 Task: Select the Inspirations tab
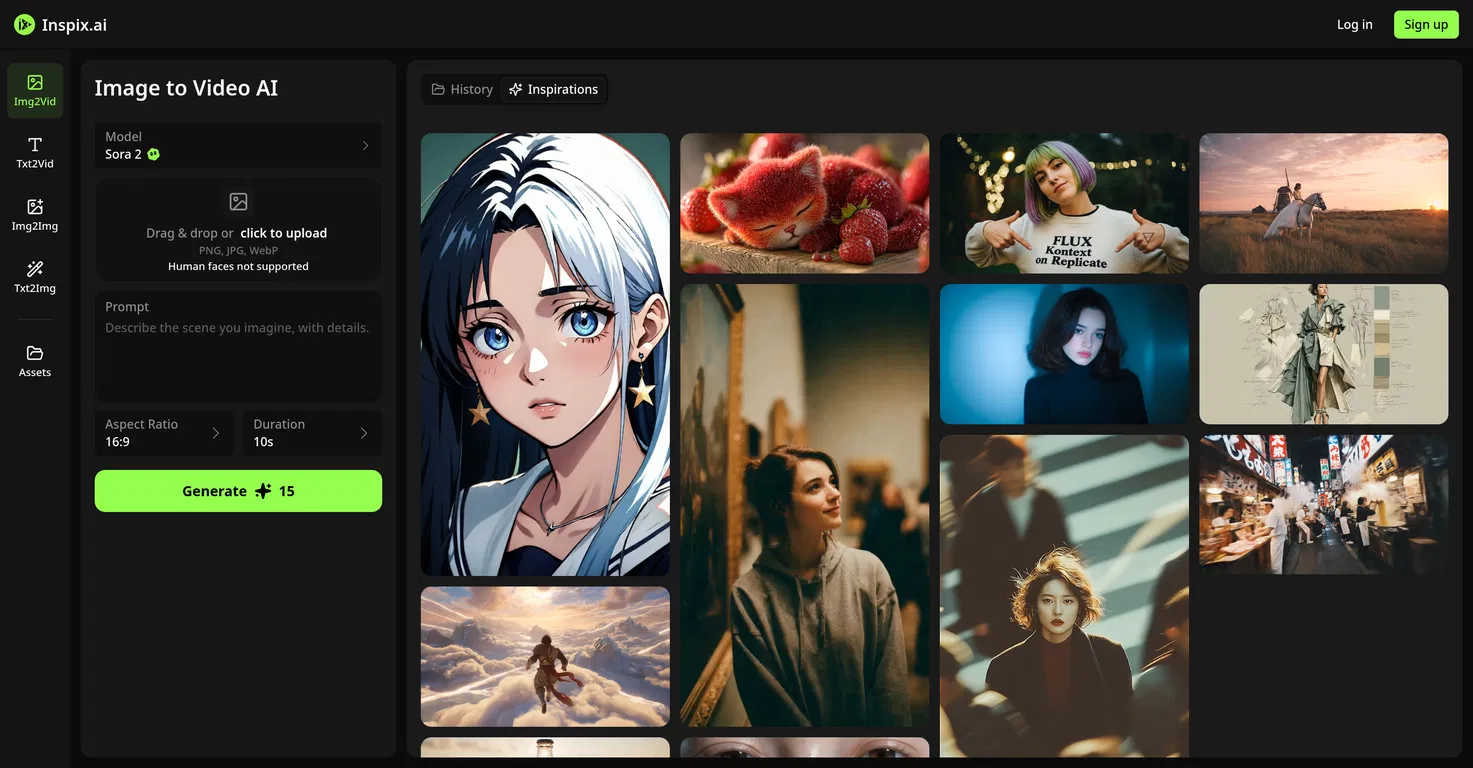(x=553, y=90)
